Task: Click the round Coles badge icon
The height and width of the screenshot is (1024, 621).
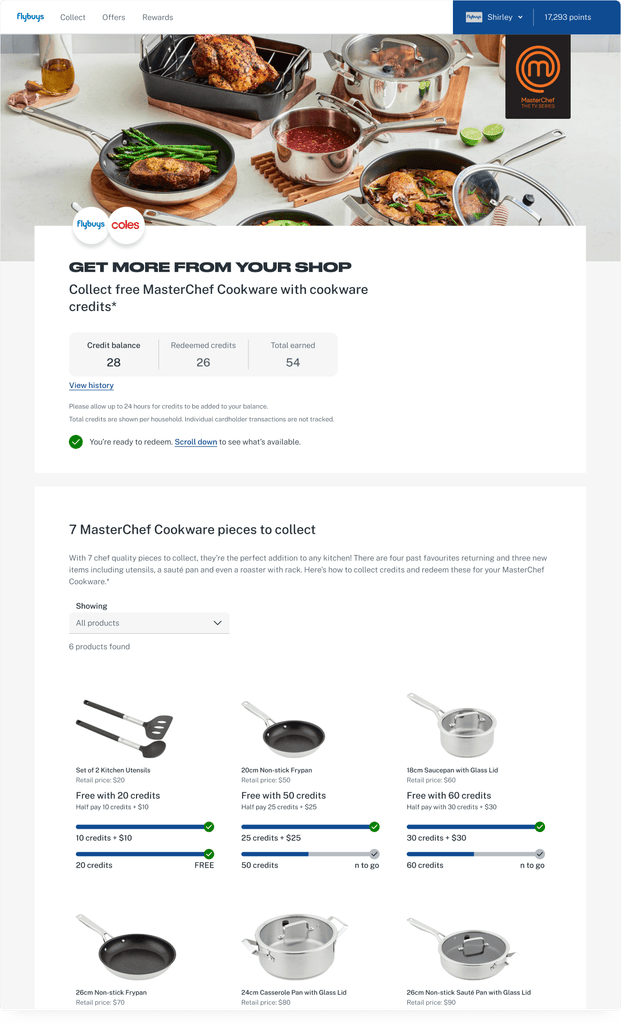Action: pyautogui.click(x=125, y=225)
